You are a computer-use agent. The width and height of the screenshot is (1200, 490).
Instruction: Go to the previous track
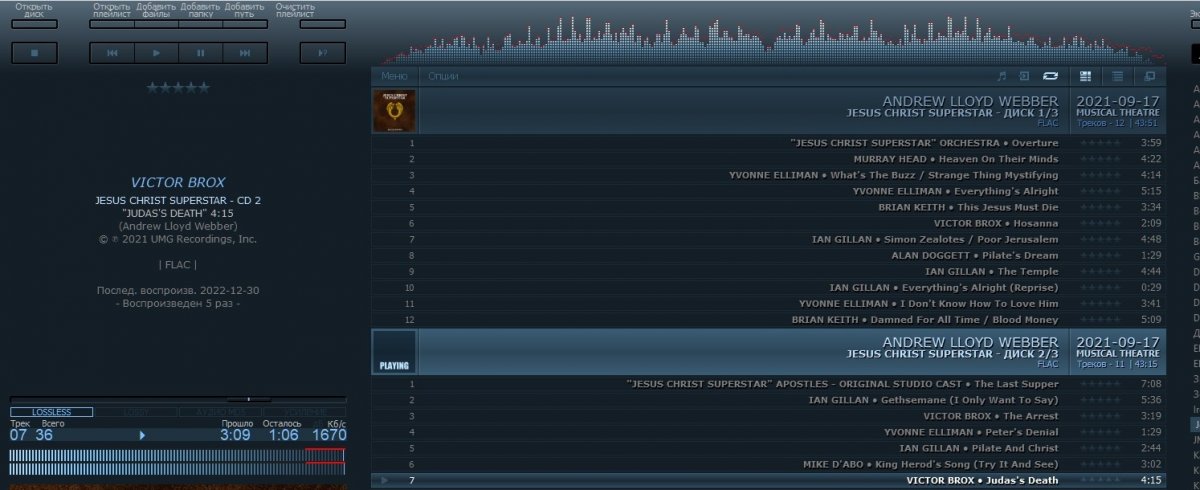click(x=112, y=52)
